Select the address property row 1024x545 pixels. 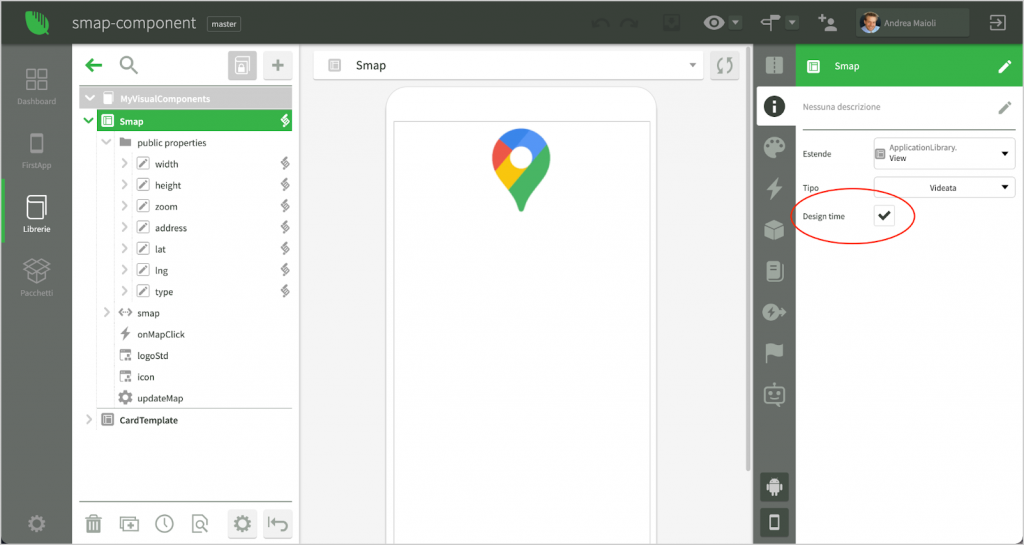[204, 228]
